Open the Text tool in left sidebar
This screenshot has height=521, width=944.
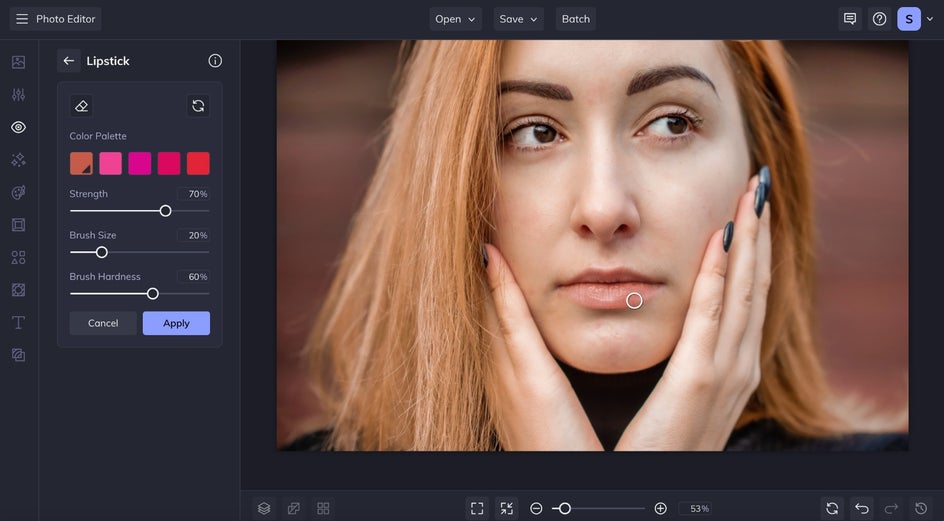click(18, 322)
